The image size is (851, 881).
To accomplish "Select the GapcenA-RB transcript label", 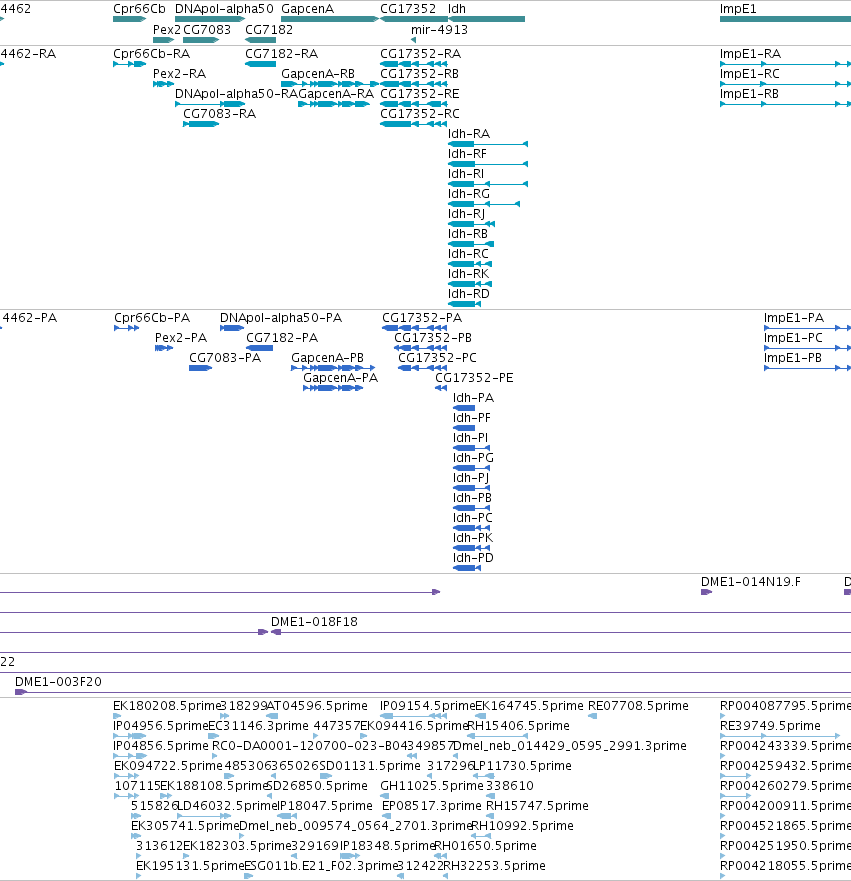I will 318,74.
